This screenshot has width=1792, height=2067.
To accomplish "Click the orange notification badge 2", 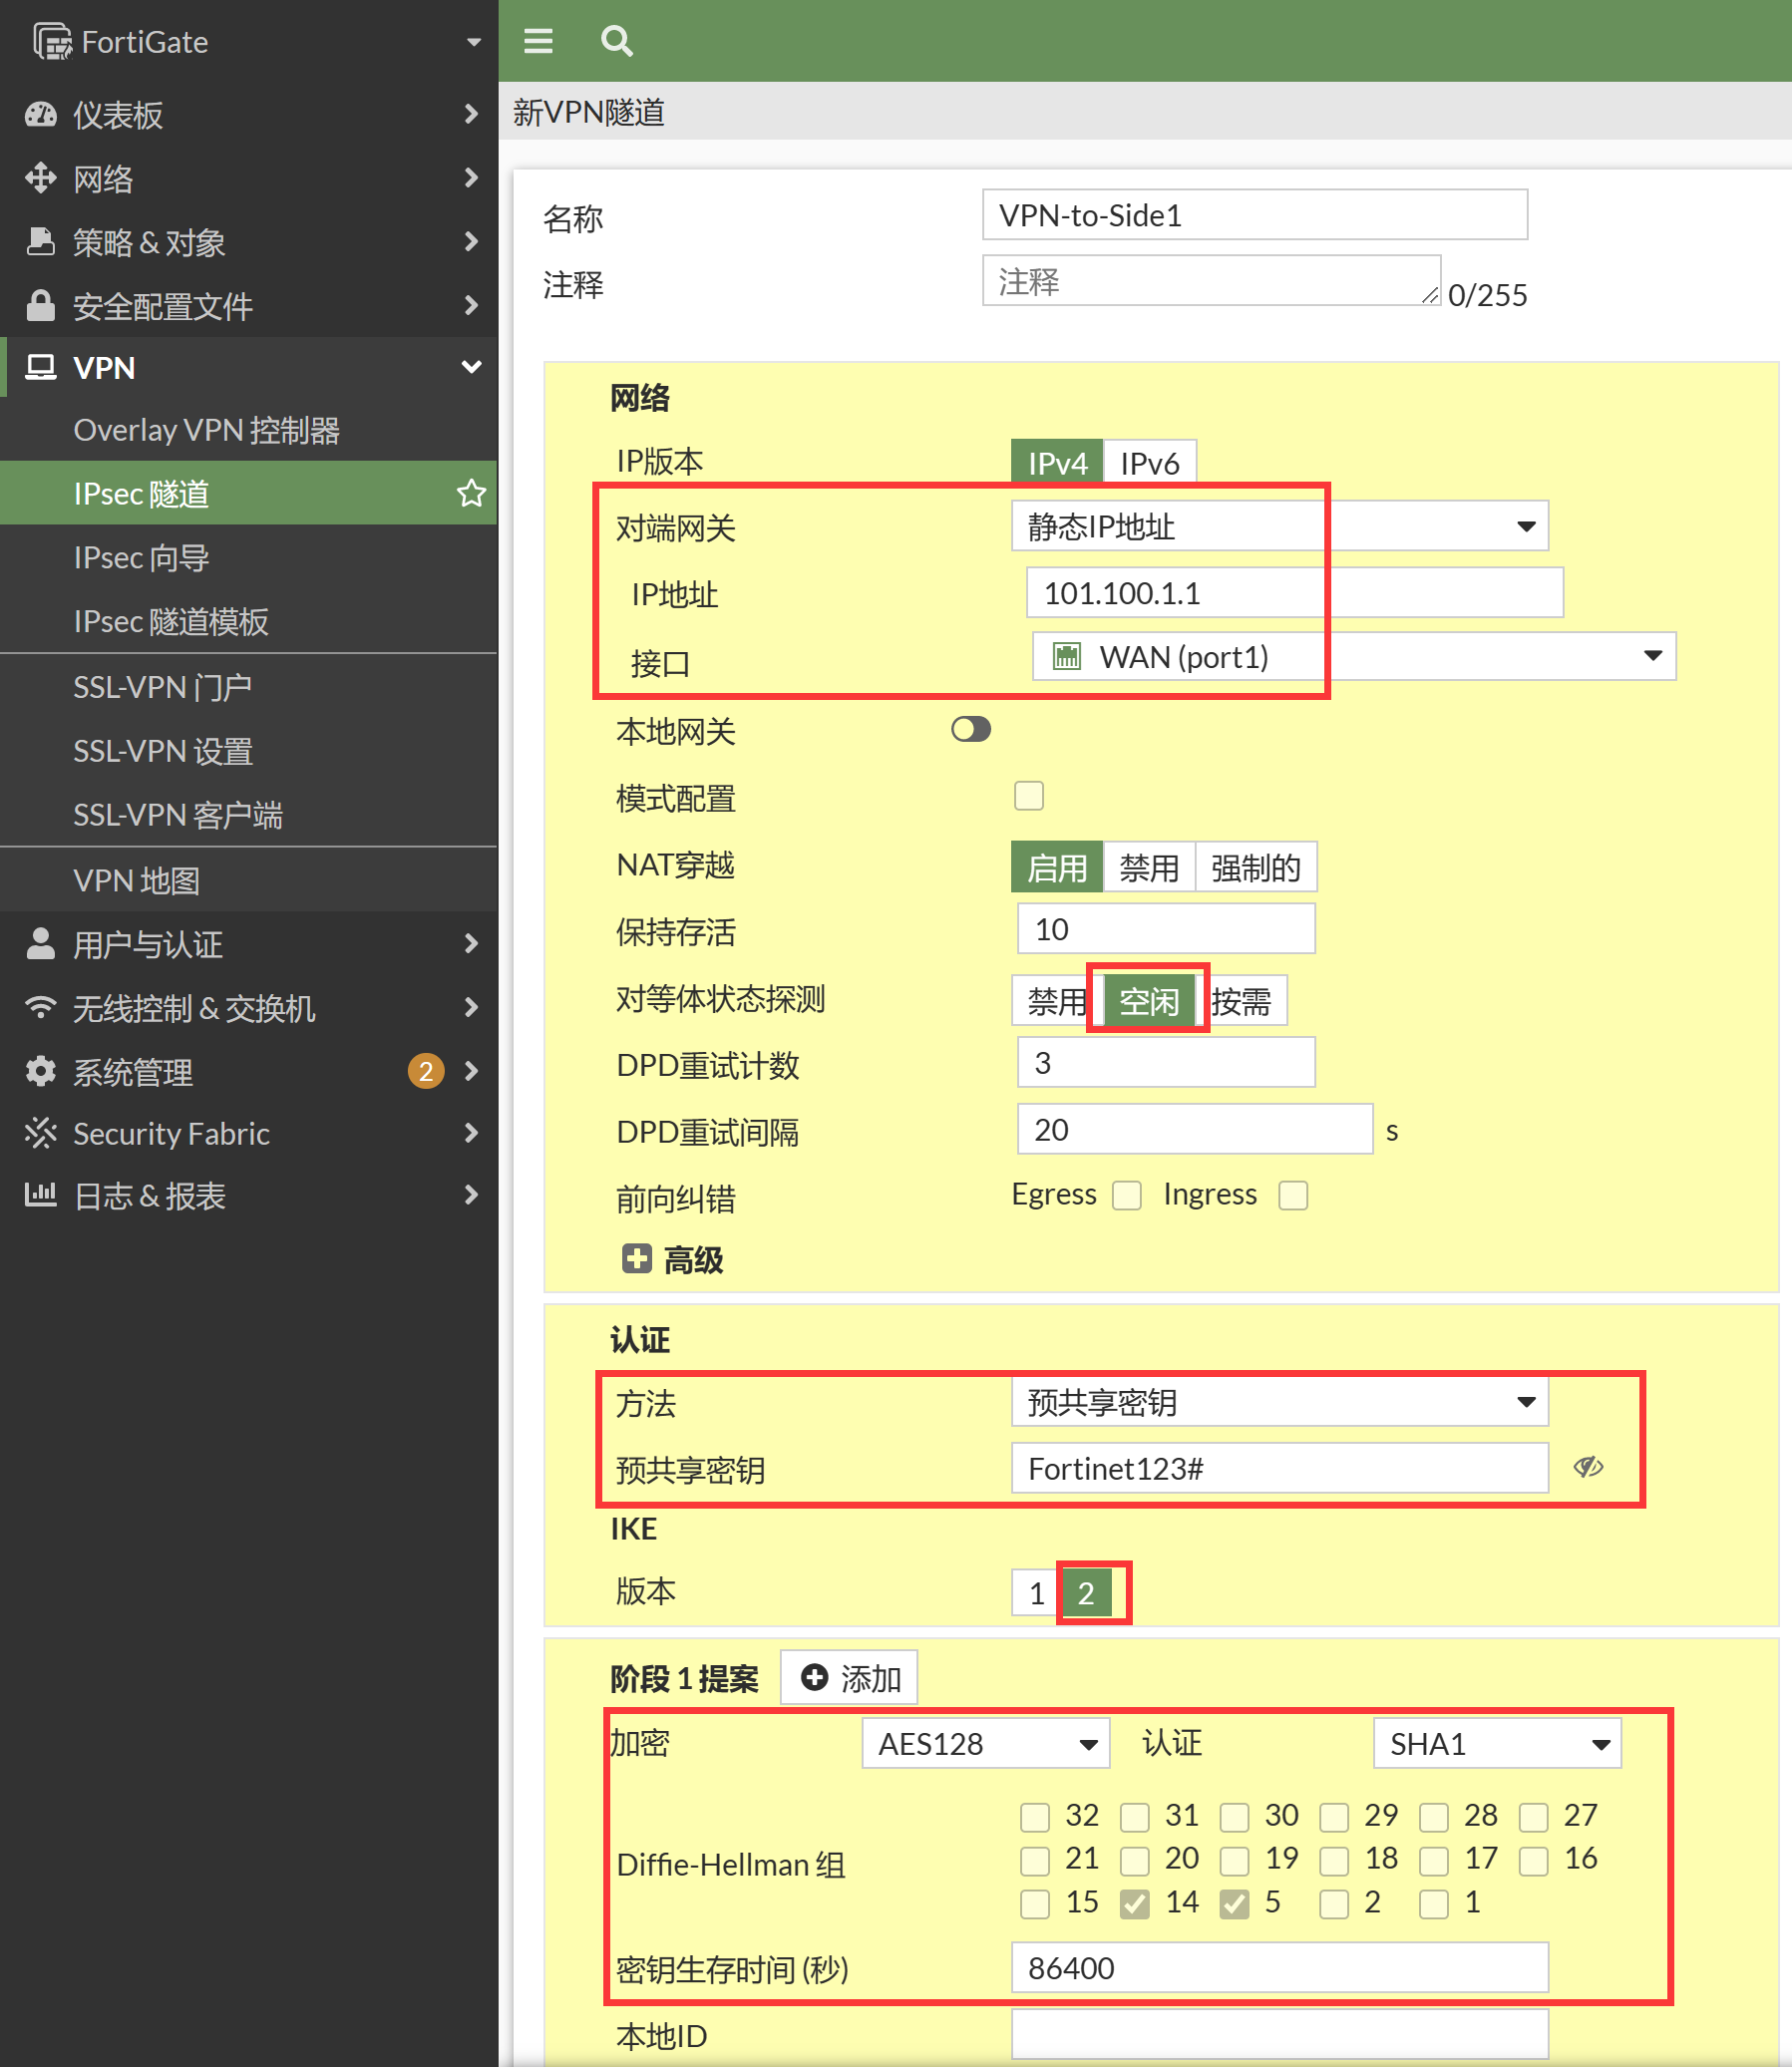I will click(x=426, y=1071).
